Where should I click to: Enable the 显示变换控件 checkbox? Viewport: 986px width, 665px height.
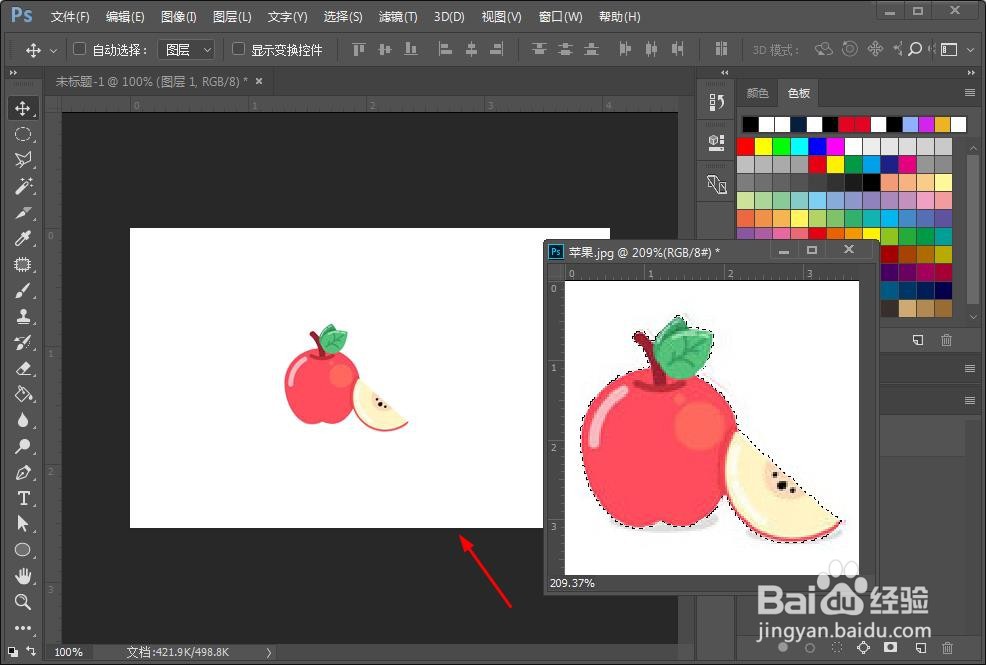238,48
